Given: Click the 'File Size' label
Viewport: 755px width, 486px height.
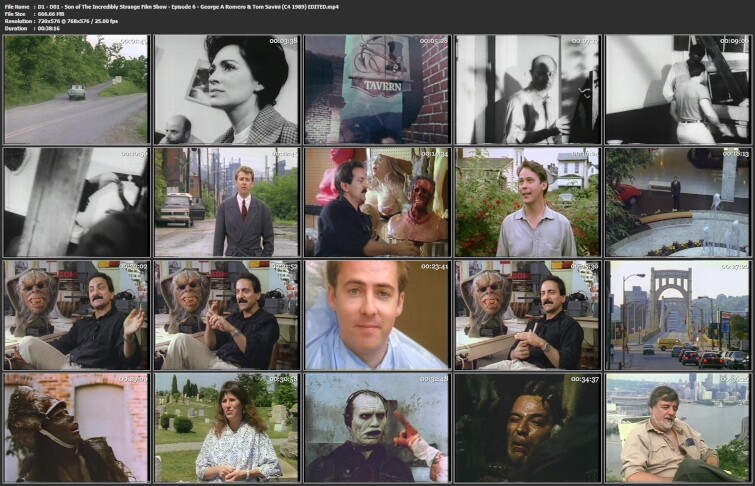Looking at the screenshot, I should point(15,14).
